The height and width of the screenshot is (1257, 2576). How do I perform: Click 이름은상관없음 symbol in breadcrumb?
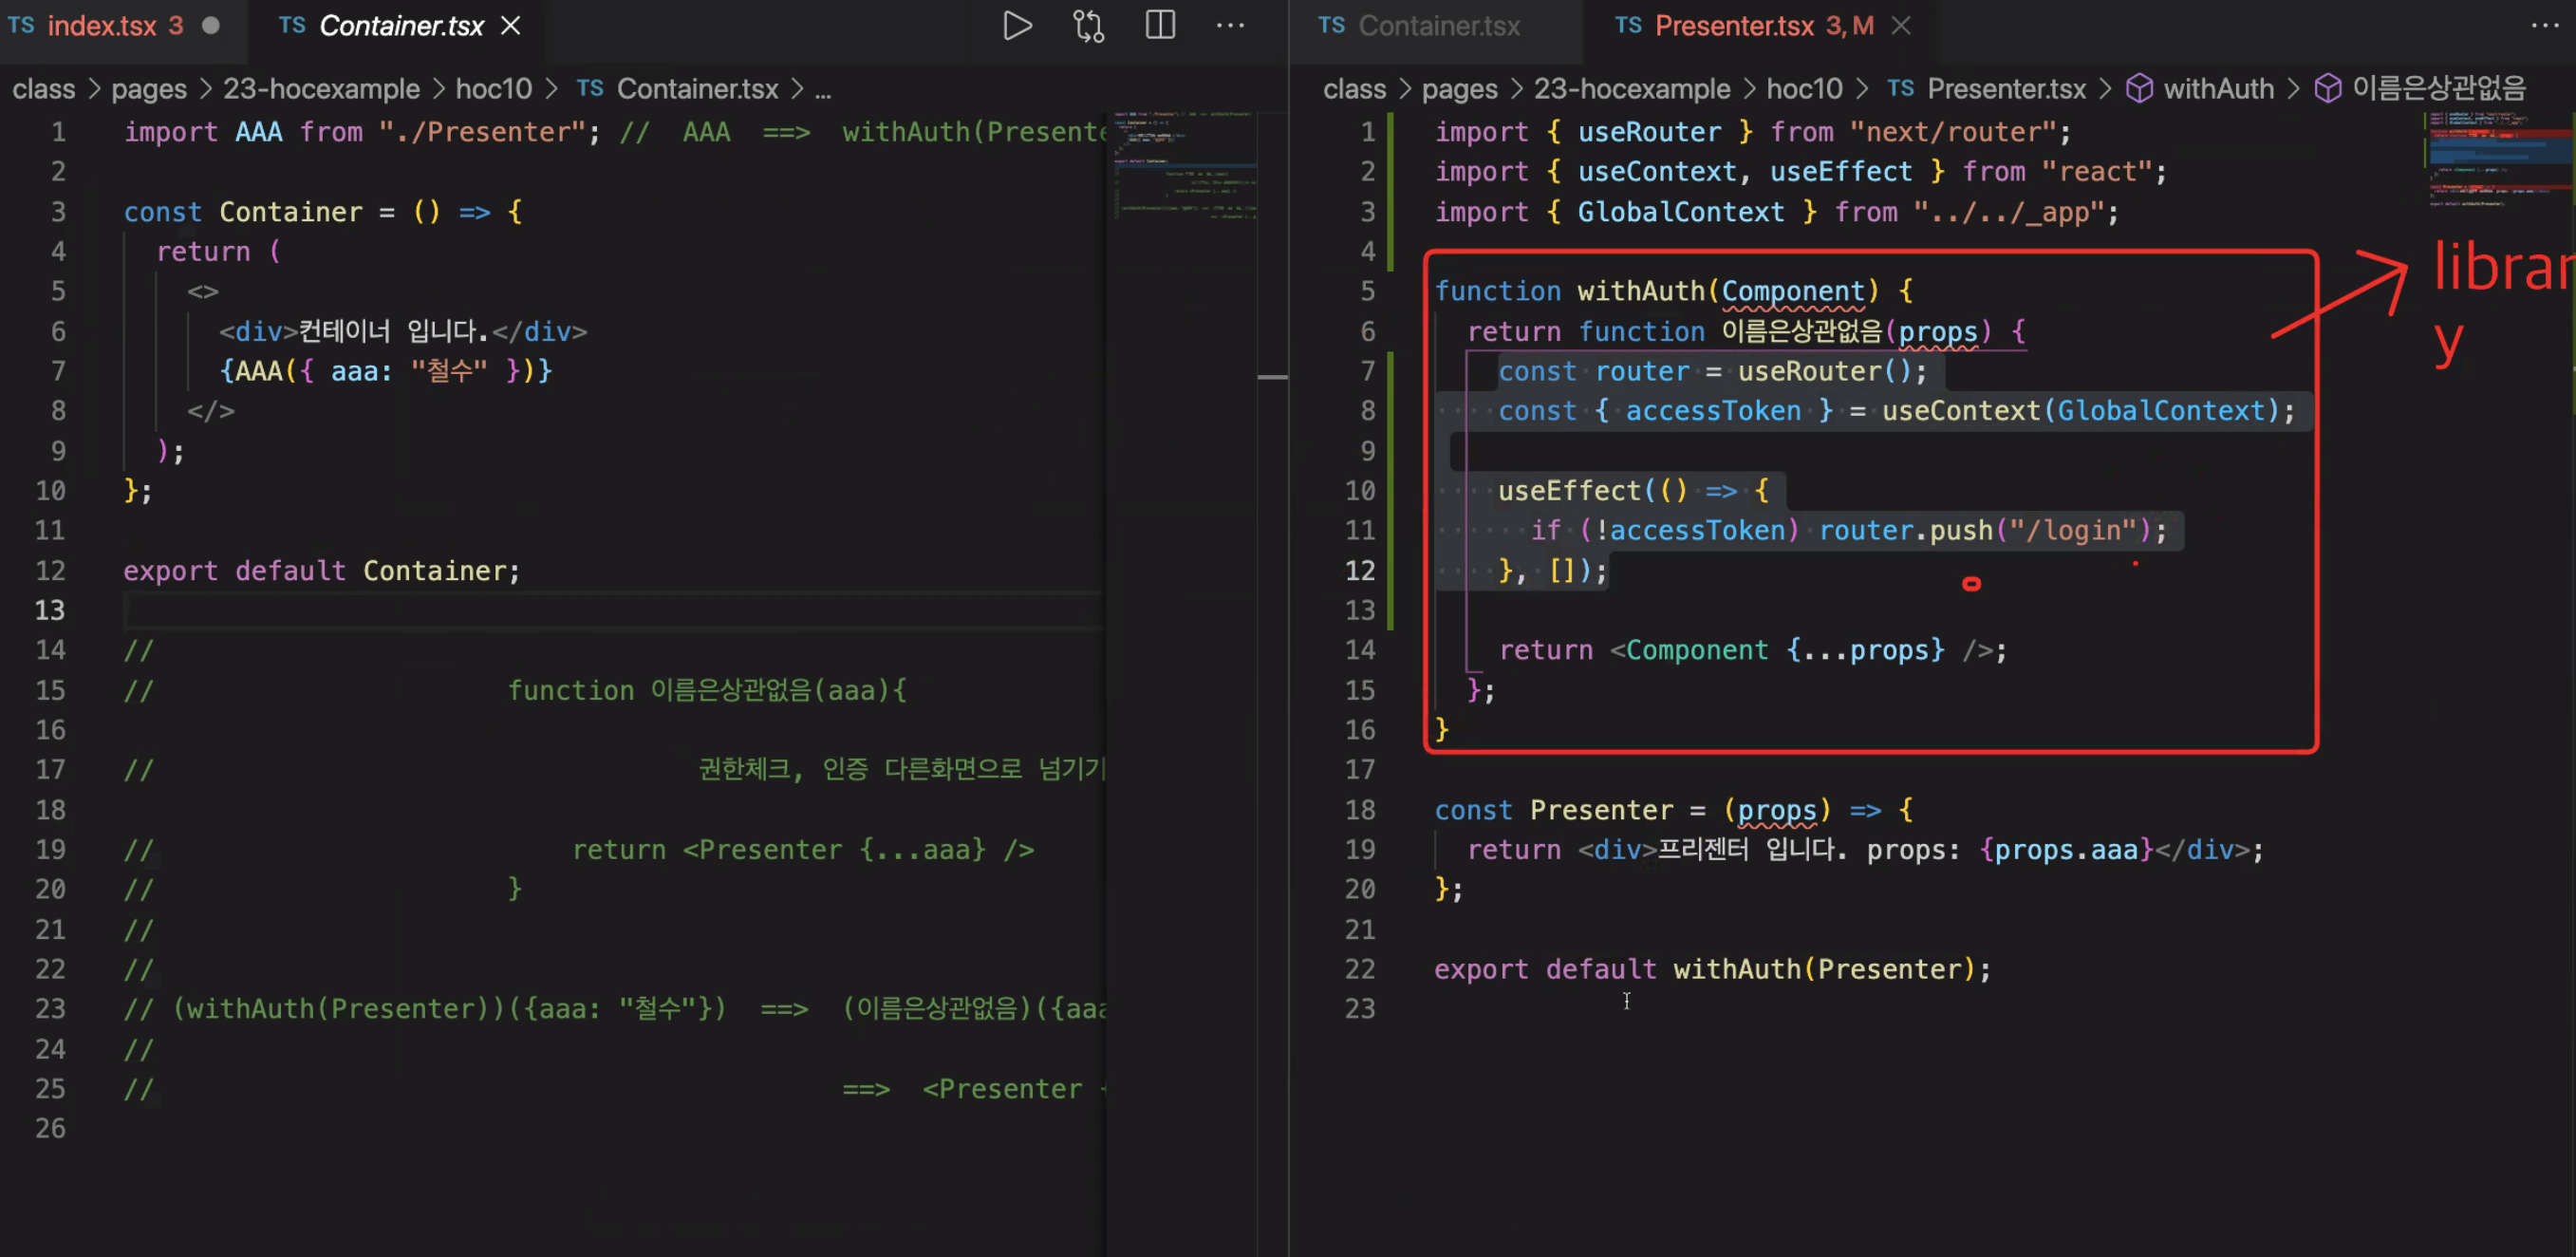(2438, 89)
